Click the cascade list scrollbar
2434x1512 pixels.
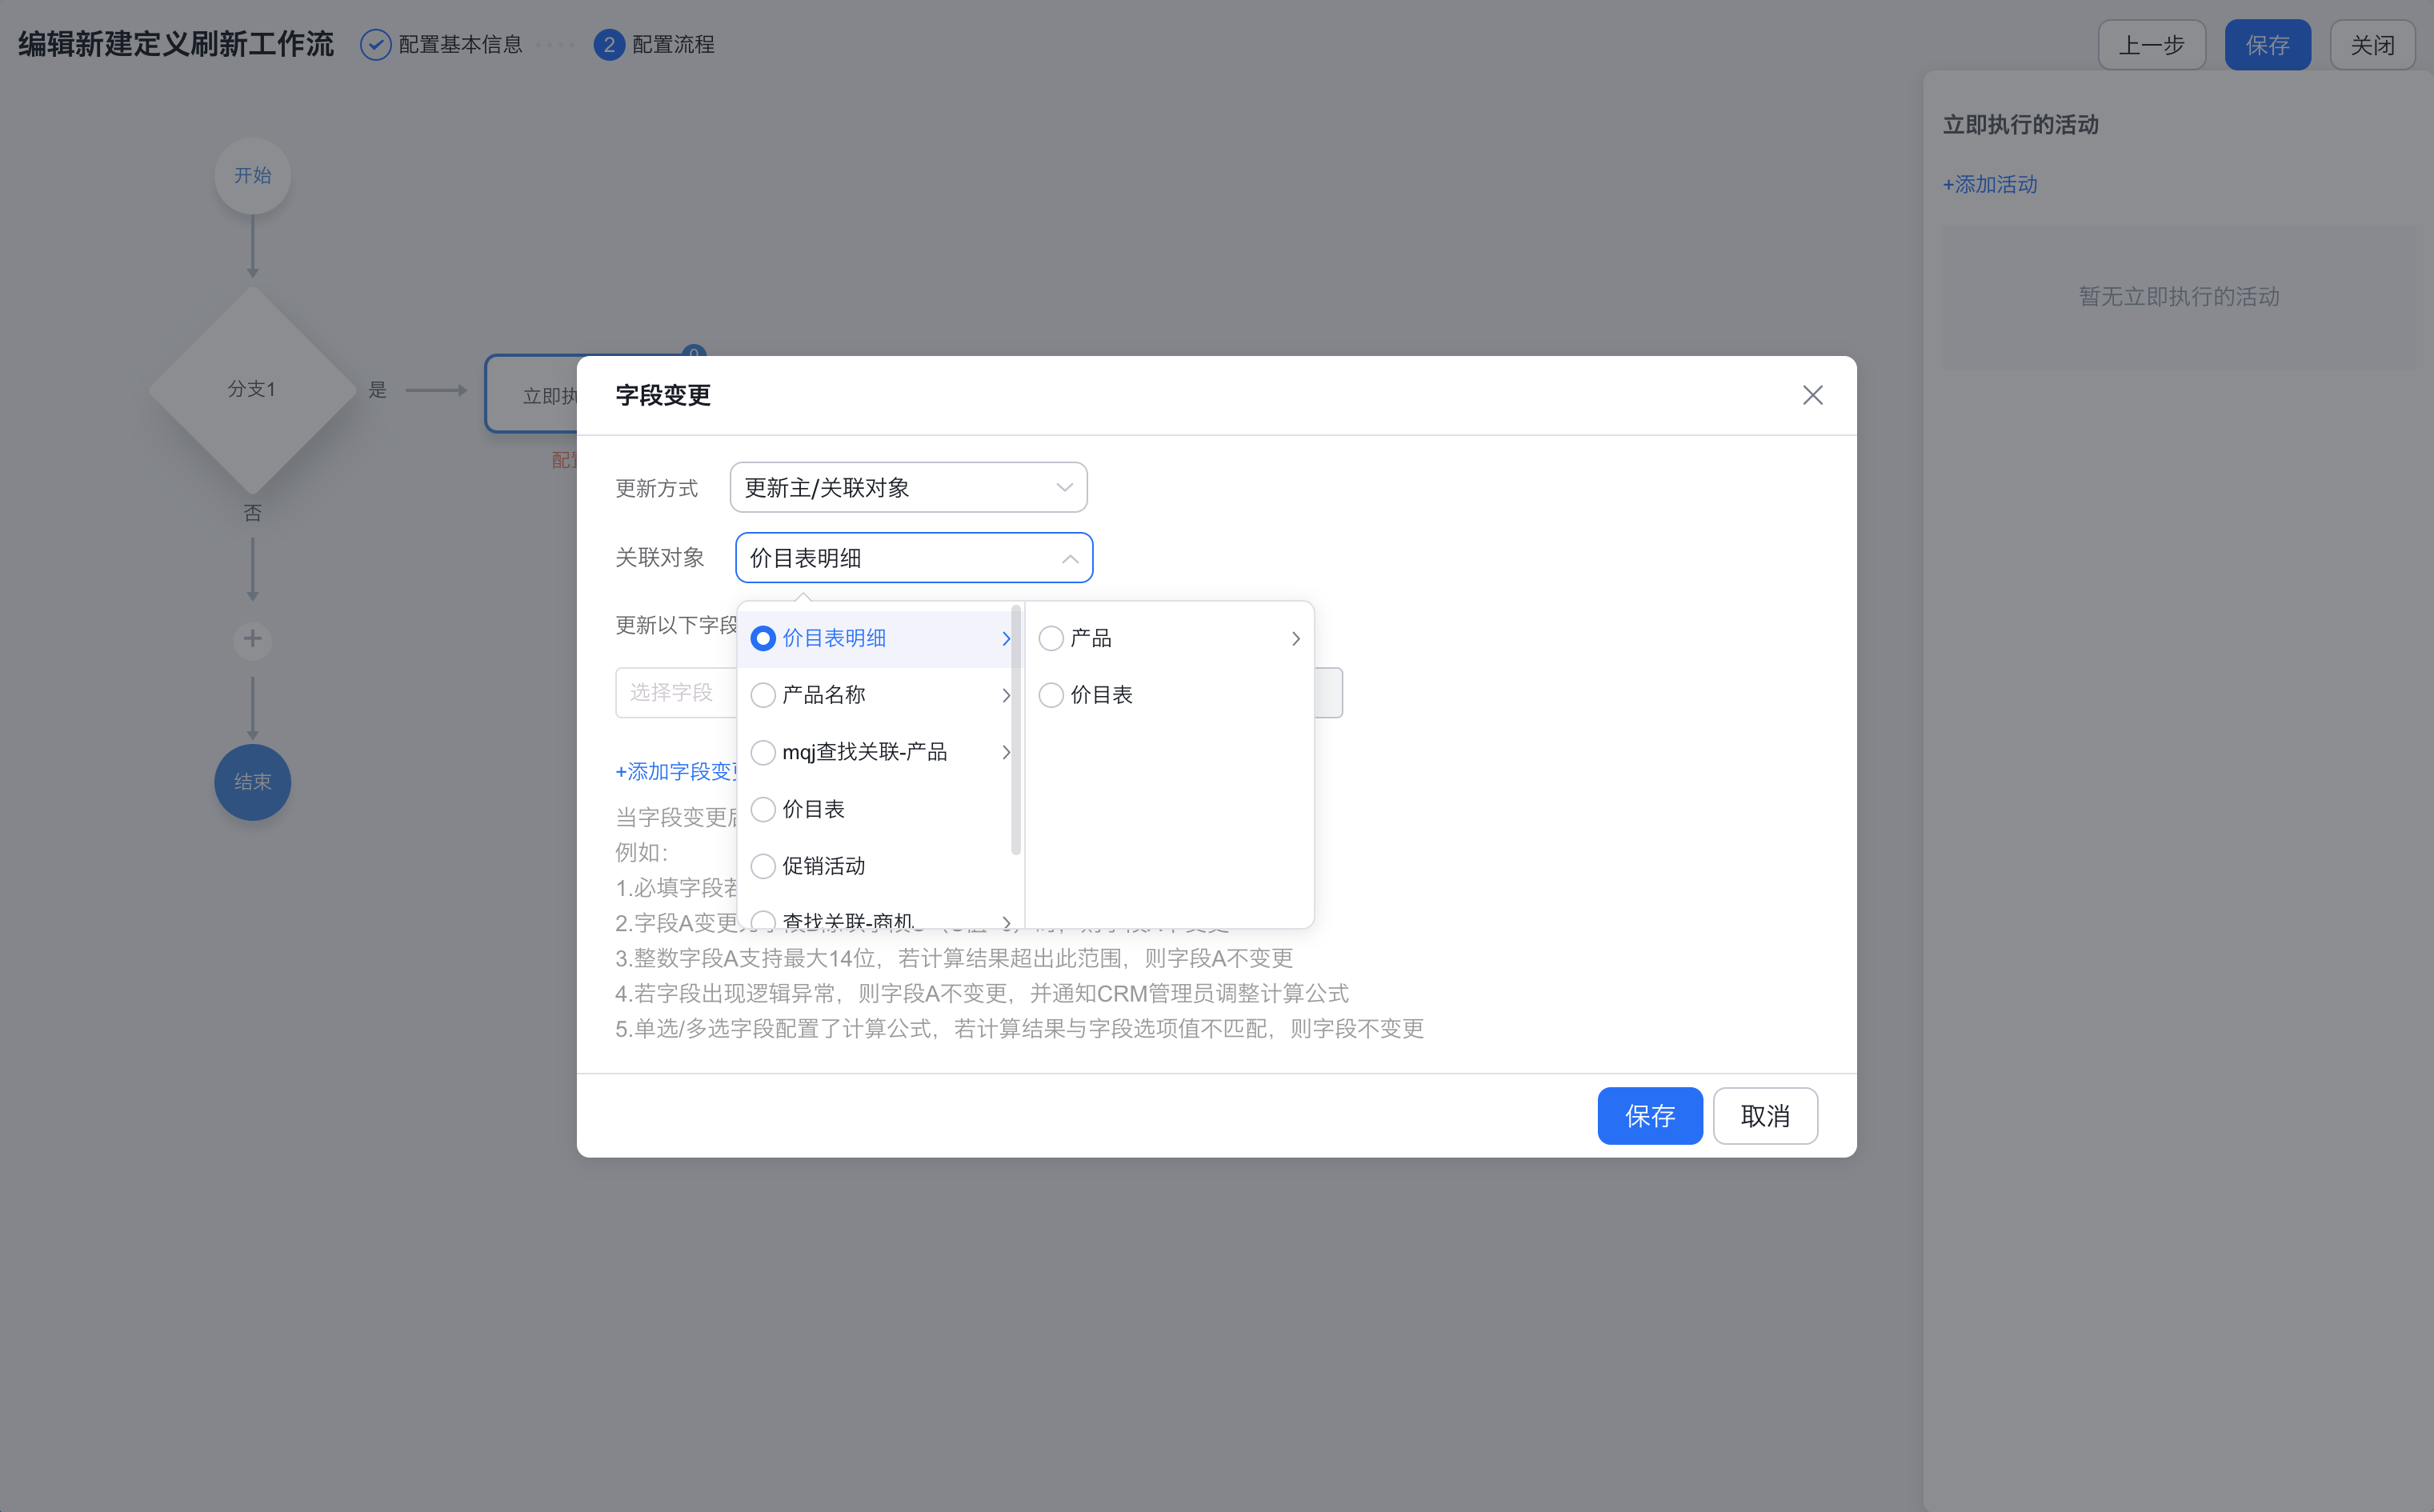coord(1016,730)
